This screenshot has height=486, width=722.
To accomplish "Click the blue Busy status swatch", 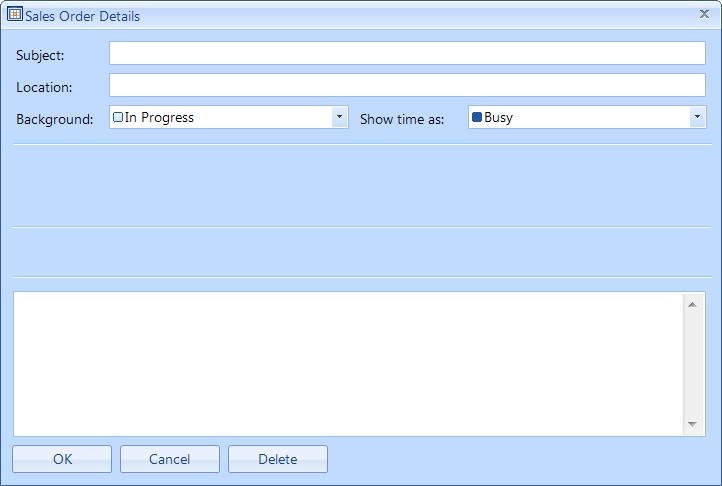I will (477, 117).
